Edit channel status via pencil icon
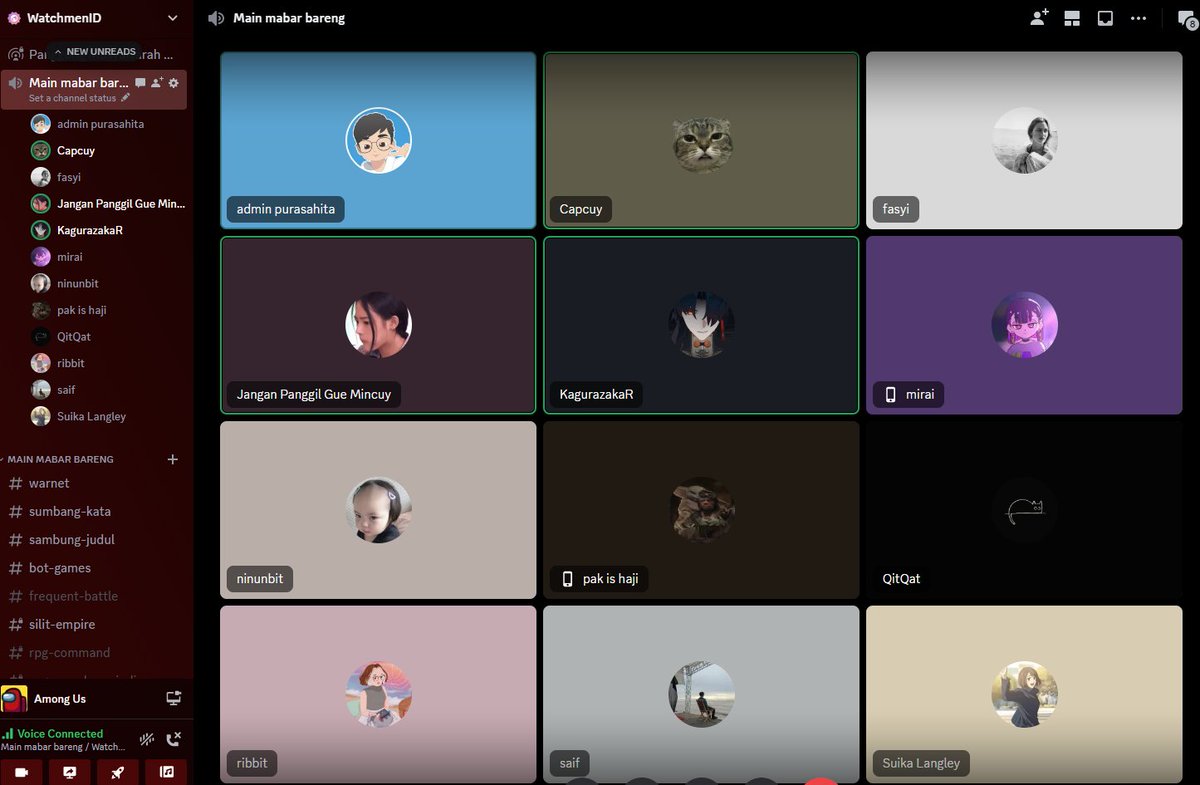The width and height of the screenshot is (1200, 785). (125, 98)
